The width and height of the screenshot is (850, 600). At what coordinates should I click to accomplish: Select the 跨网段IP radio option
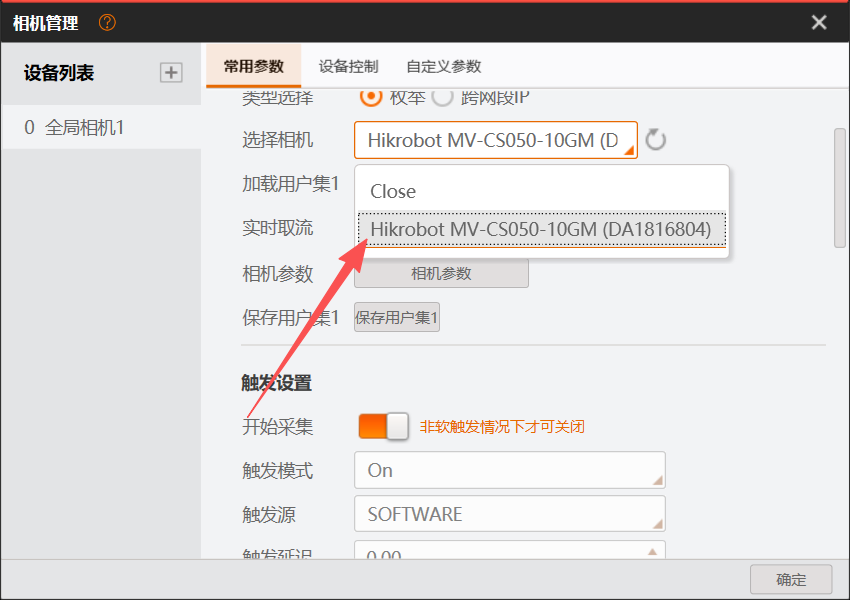442,97
